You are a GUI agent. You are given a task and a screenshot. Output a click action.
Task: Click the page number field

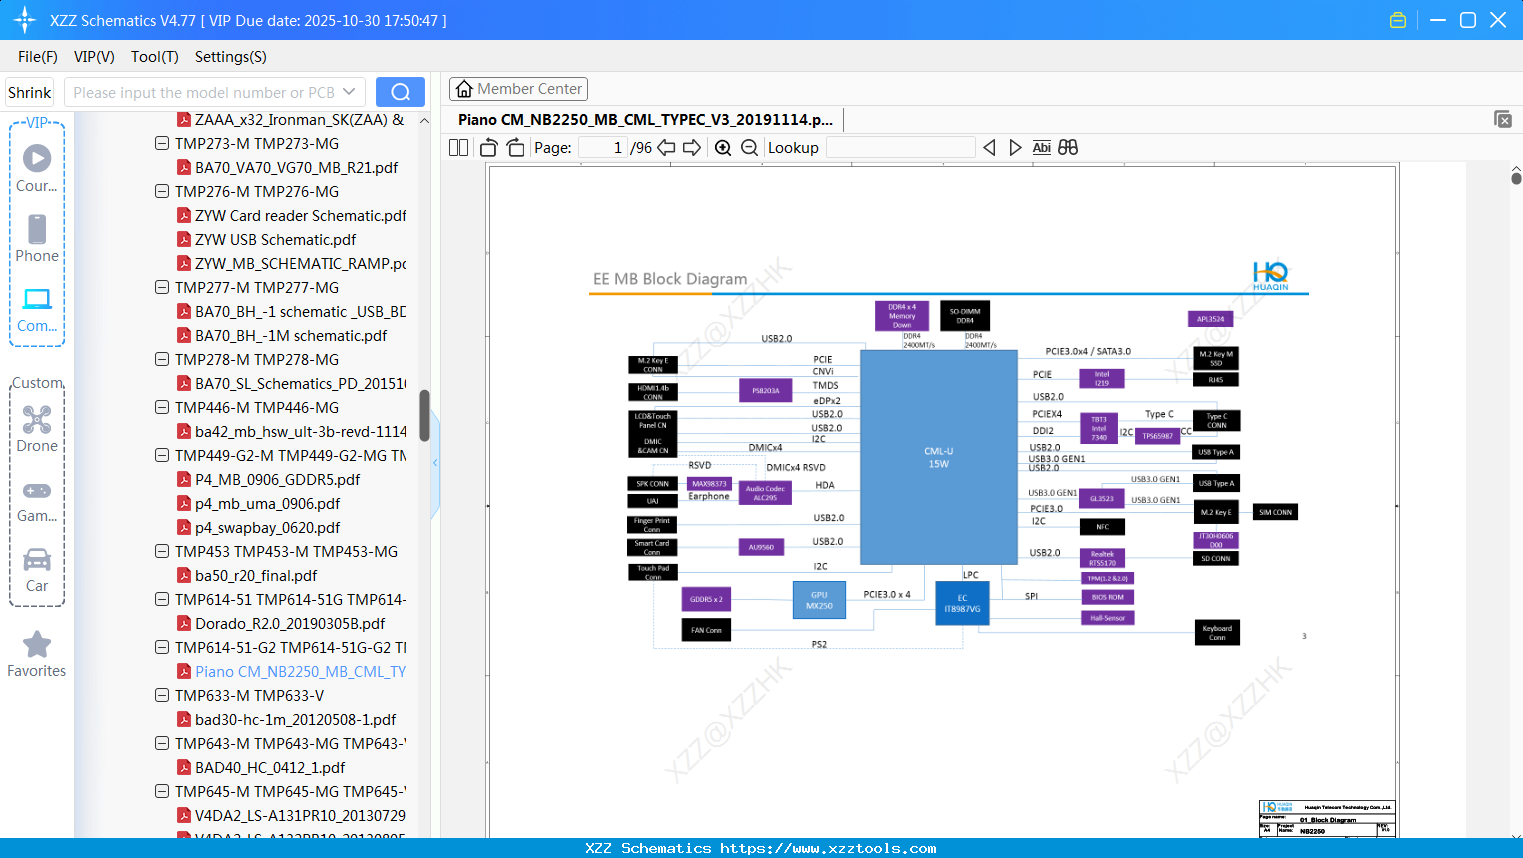pos(603,148)
